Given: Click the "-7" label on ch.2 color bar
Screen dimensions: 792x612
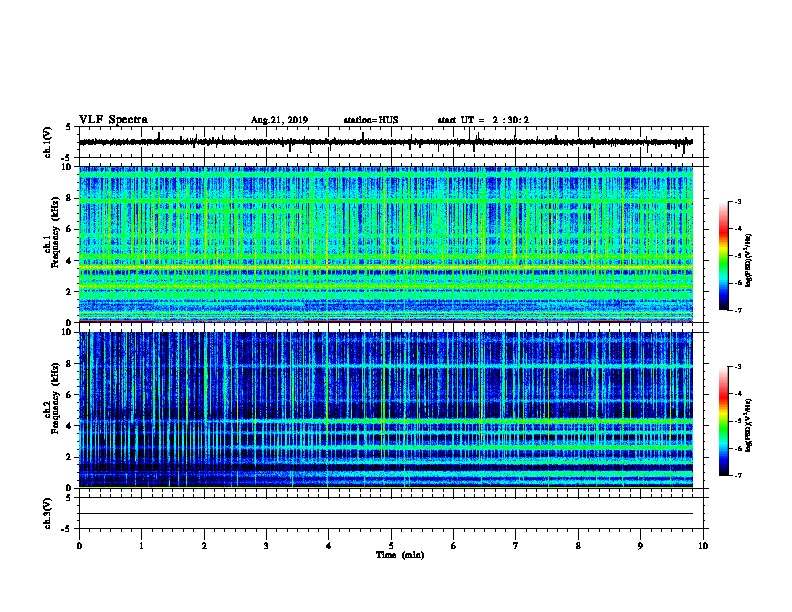Looking at the screenshot, I should (x=738, y=475).
